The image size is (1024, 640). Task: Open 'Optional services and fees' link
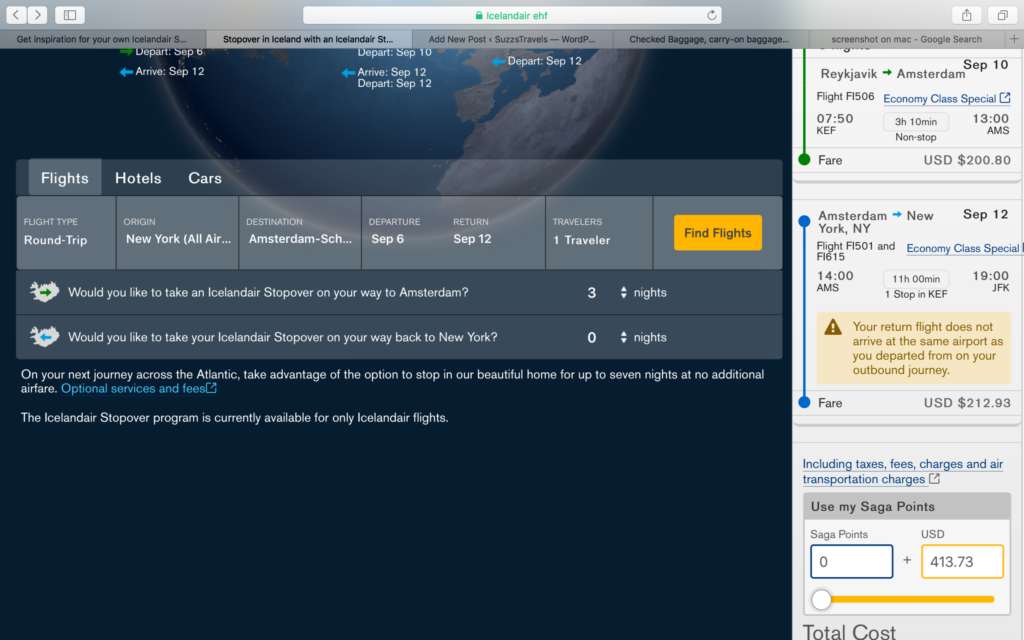[138, 389]
